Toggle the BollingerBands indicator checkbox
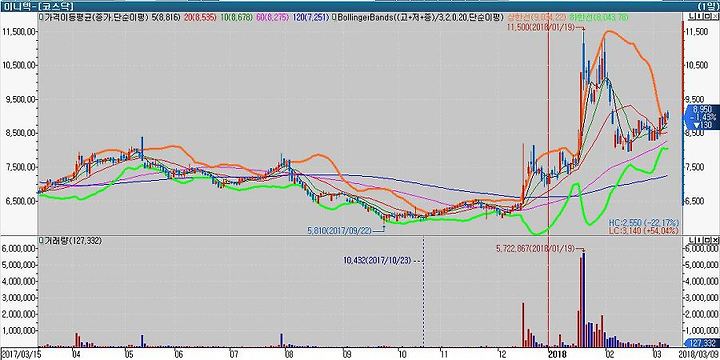This screenshot has width=720, height=360. [x=335, y=17]
